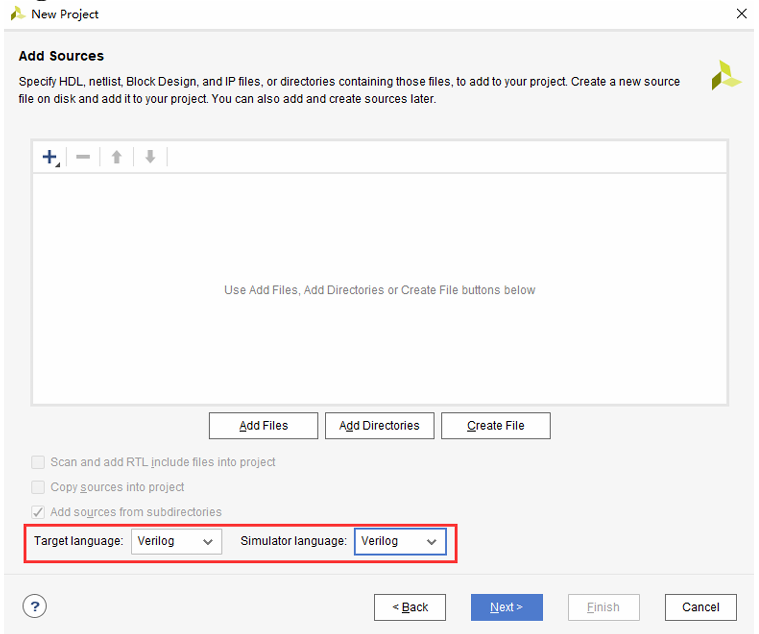
Task: Click the Add Directories button
Action: [x=380, y=425]
